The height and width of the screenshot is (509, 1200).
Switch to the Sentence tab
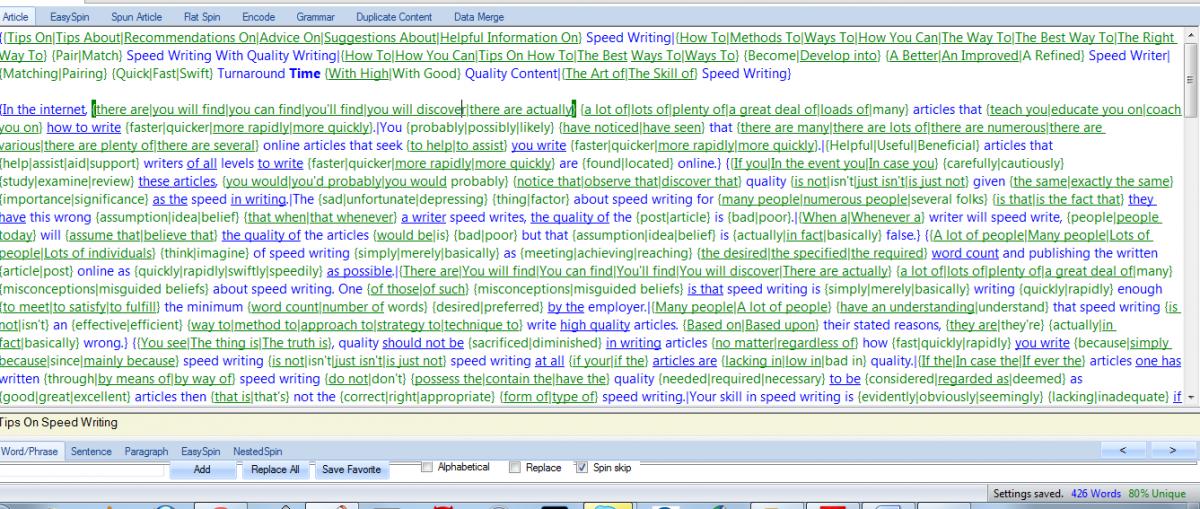pos(91,452)
